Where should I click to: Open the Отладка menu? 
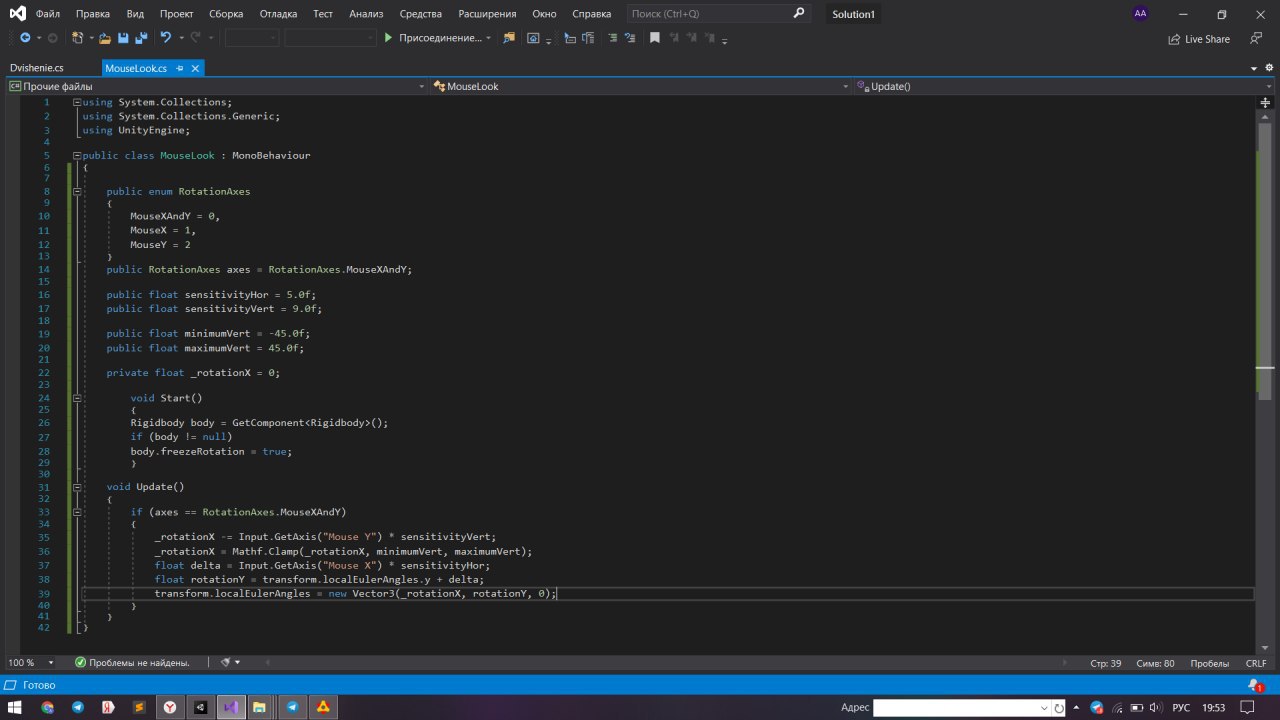click(278, 14)
